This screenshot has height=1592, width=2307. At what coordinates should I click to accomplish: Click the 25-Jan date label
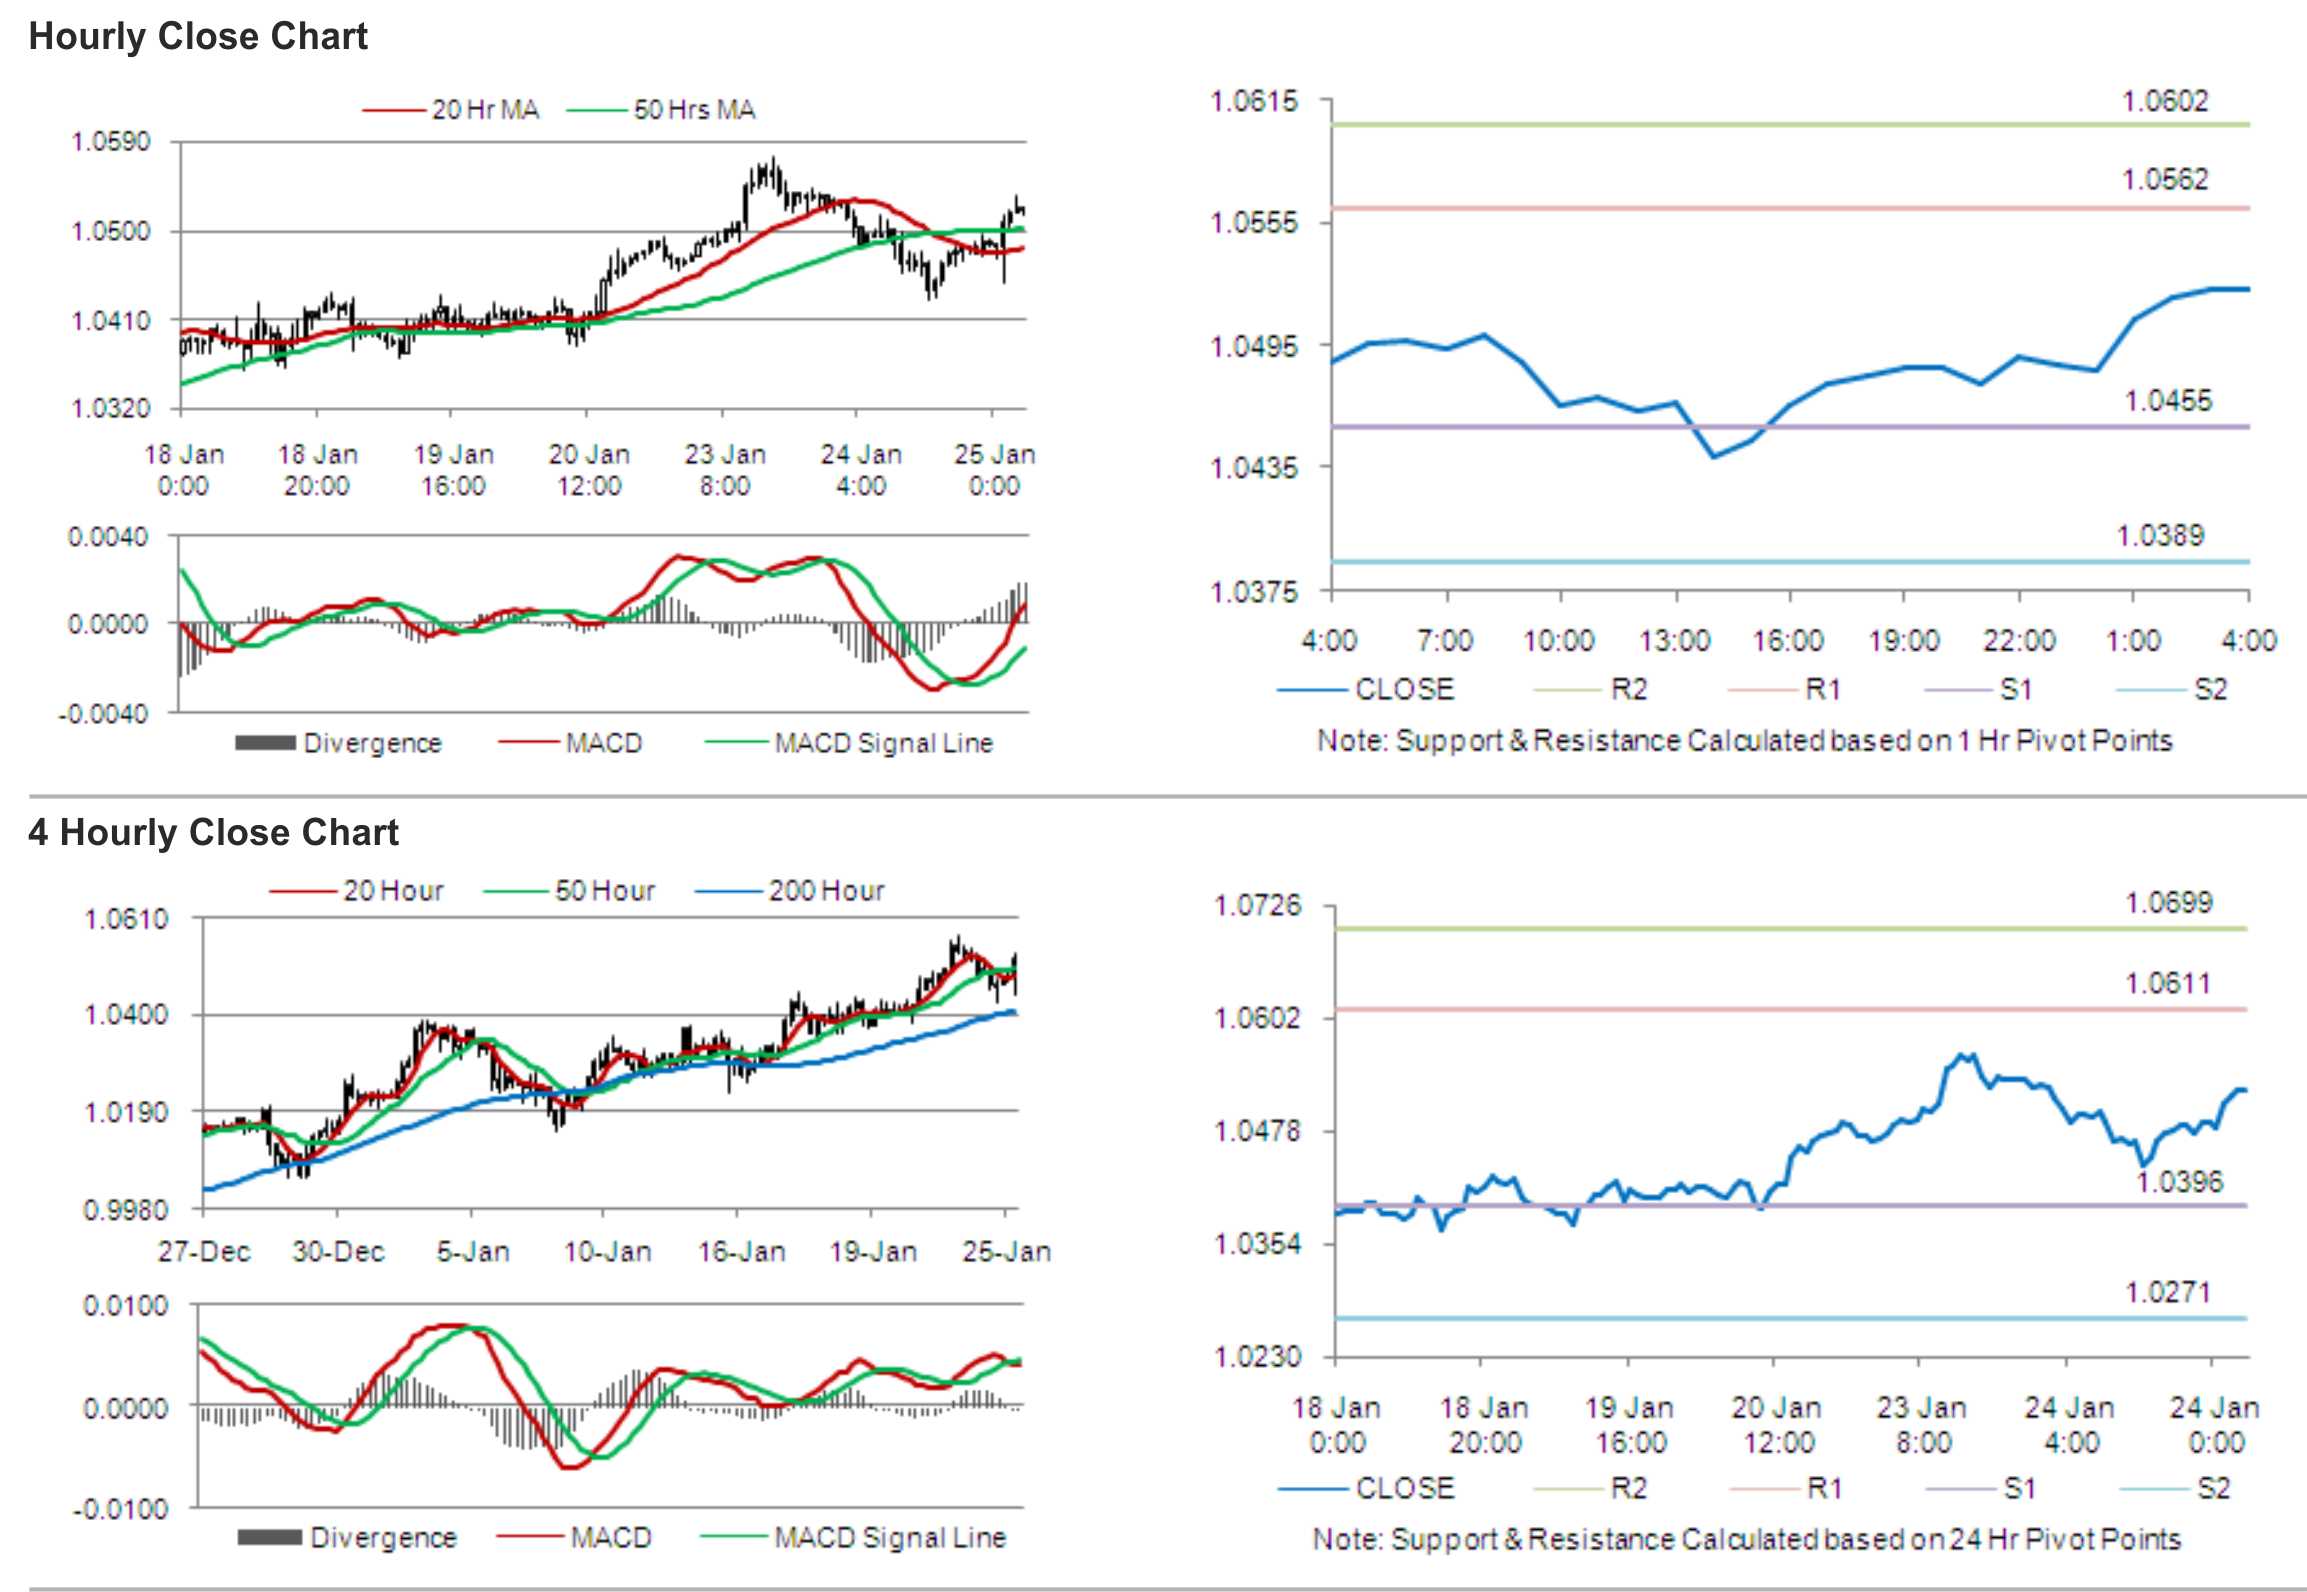[1006, 1251]
